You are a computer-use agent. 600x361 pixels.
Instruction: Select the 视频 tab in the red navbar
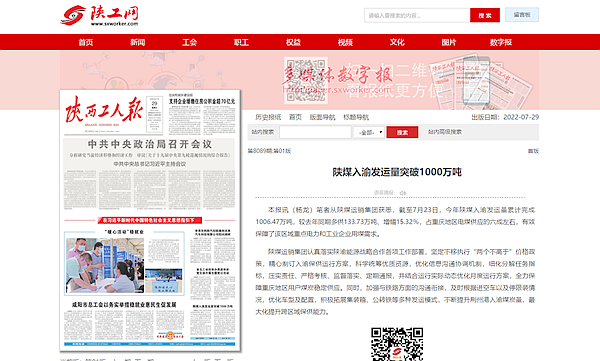pos(345,42)
